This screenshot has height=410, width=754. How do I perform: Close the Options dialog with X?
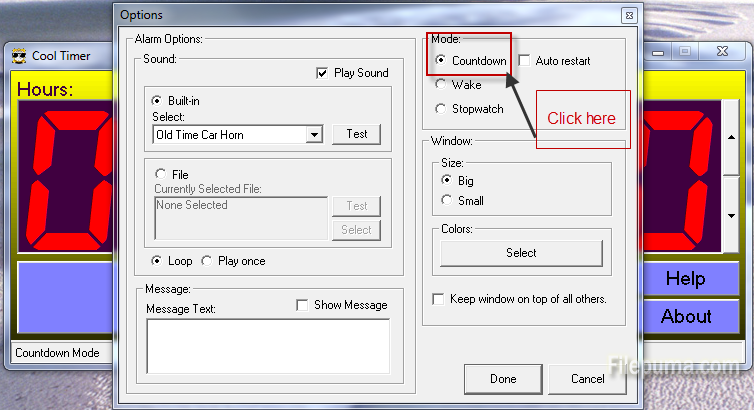(x=627, y=15)
